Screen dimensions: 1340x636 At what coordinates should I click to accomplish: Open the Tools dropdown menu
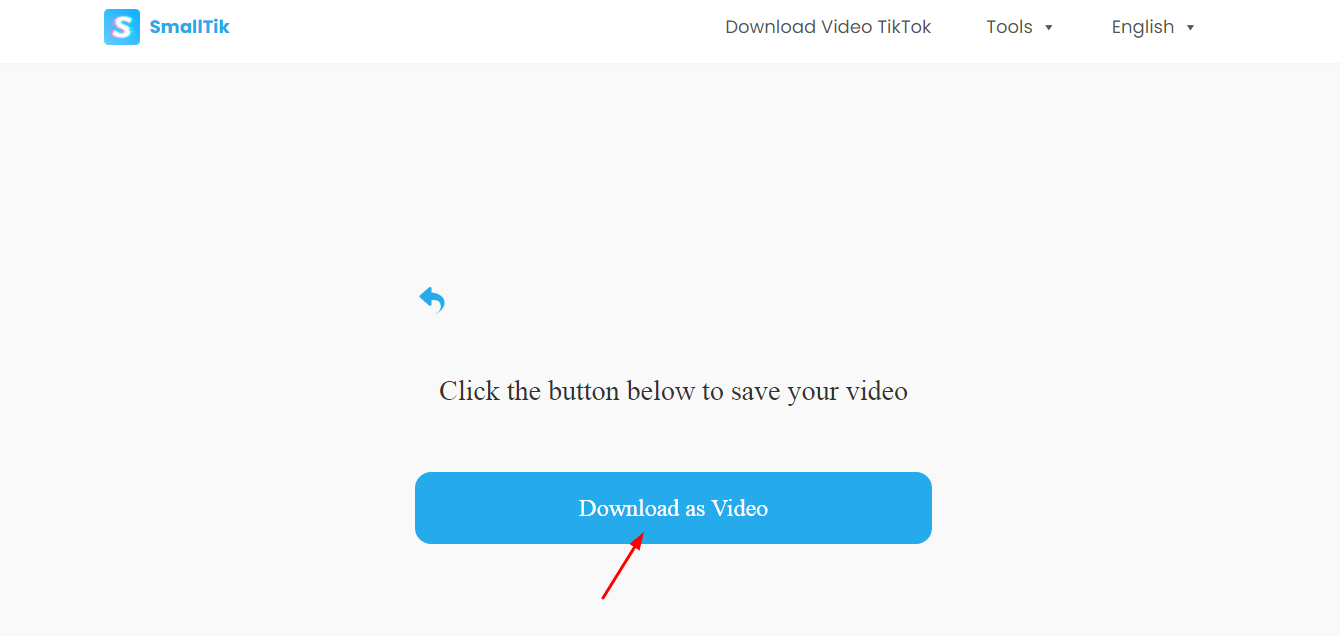tap(1020, 27)
